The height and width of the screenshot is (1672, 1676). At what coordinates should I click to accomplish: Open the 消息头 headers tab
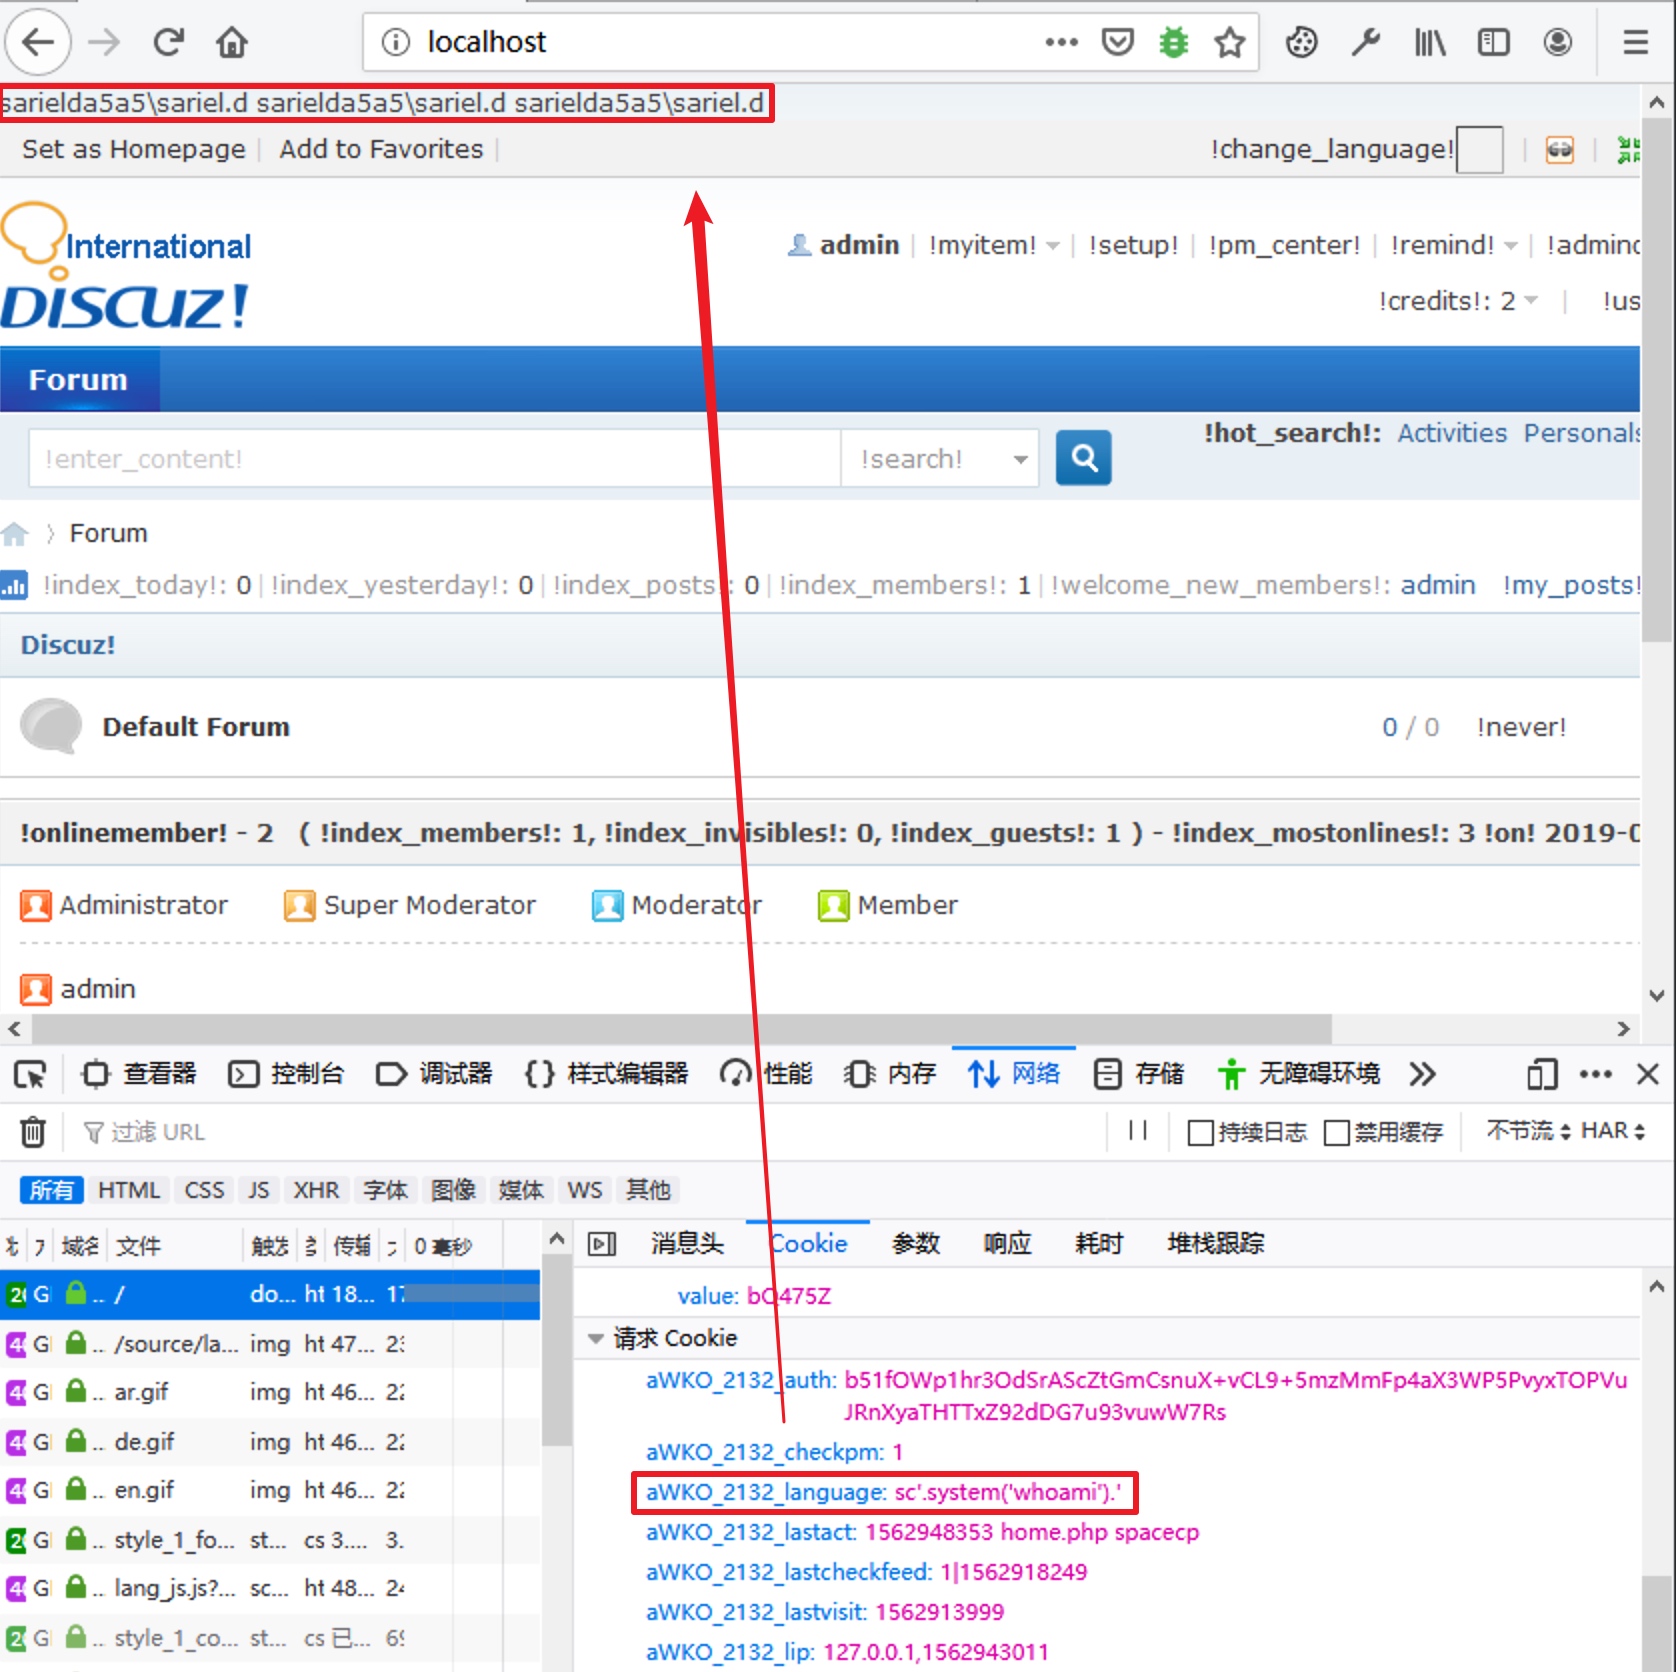(687, 1243)
